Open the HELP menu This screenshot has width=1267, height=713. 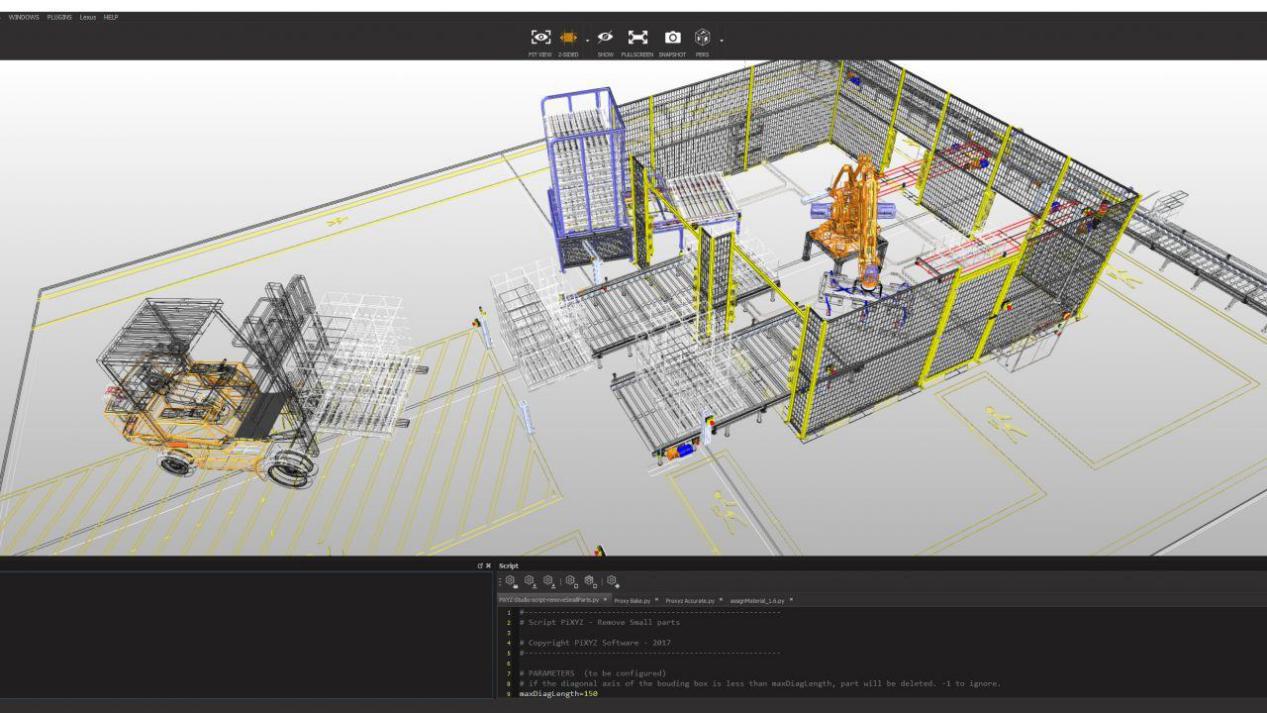(x=110, y=17)
